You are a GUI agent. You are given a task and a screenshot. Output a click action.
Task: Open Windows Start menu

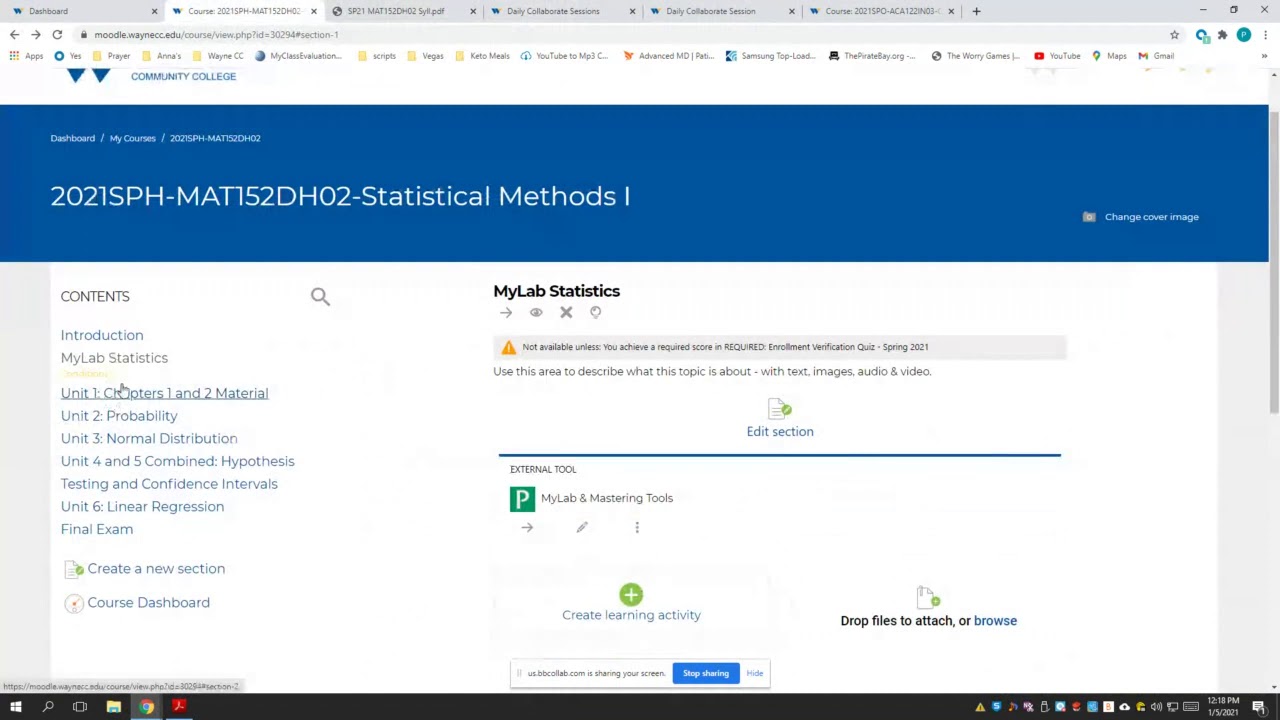click(15, 707)
